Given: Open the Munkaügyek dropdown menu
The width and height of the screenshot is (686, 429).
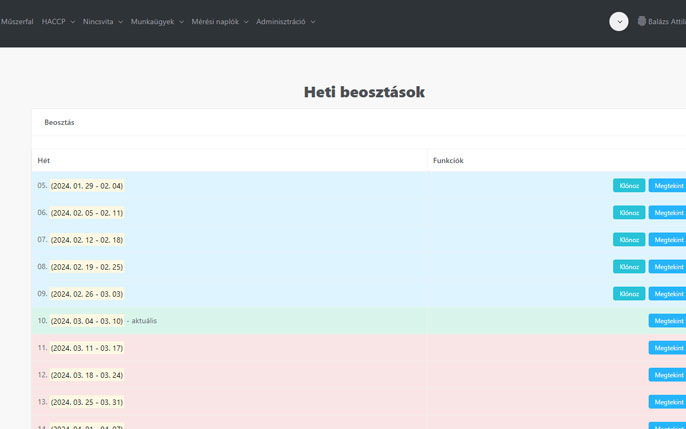Looking at the screenshot, I should 157,21.
